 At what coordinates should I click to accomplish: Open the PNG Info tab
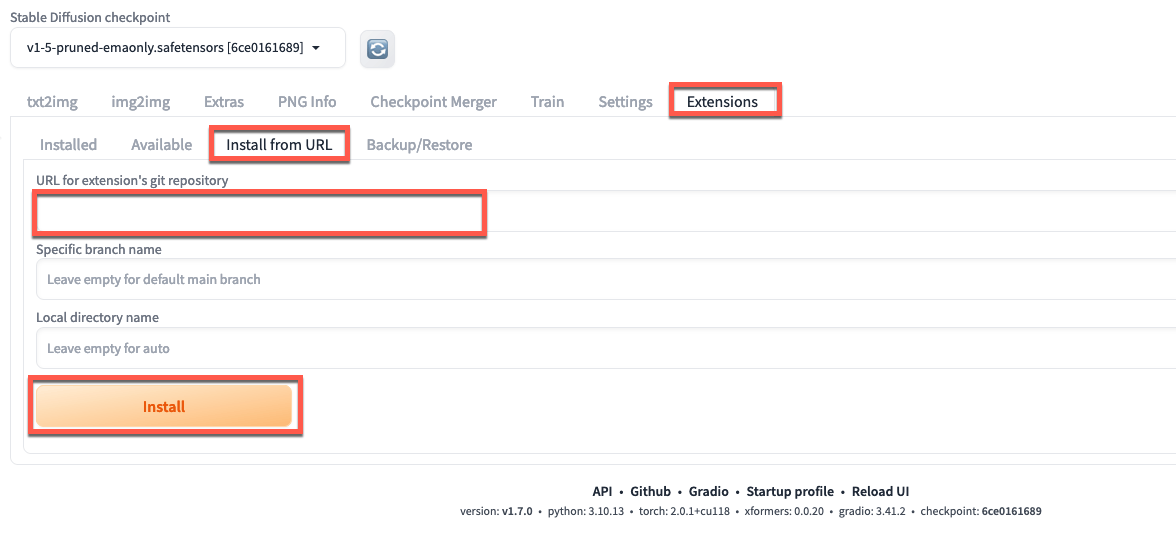(x=307, y=102)
